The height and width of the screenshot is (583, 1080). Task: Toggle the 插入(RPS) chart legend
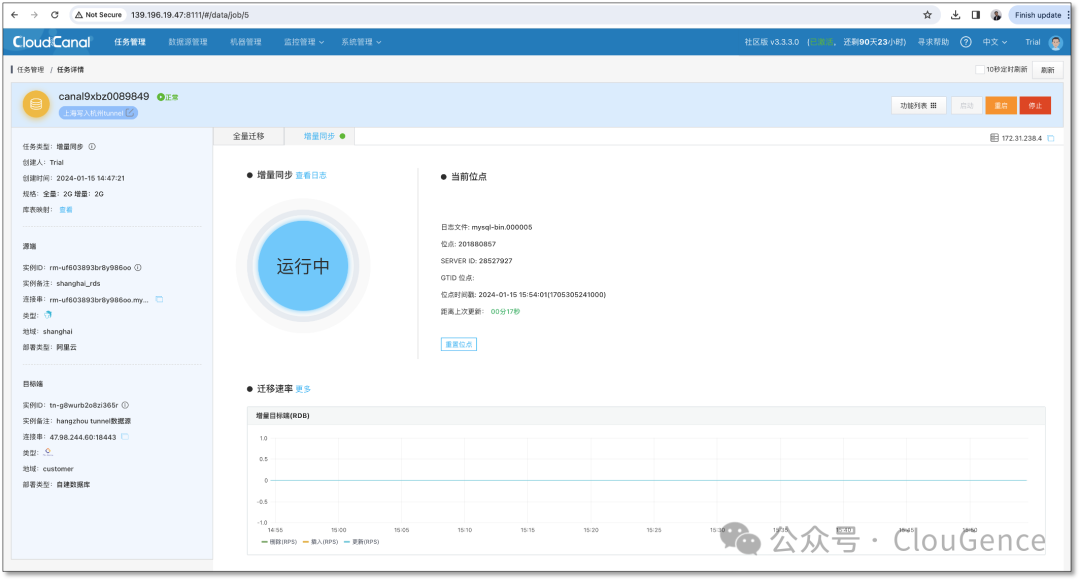point(320,542)
